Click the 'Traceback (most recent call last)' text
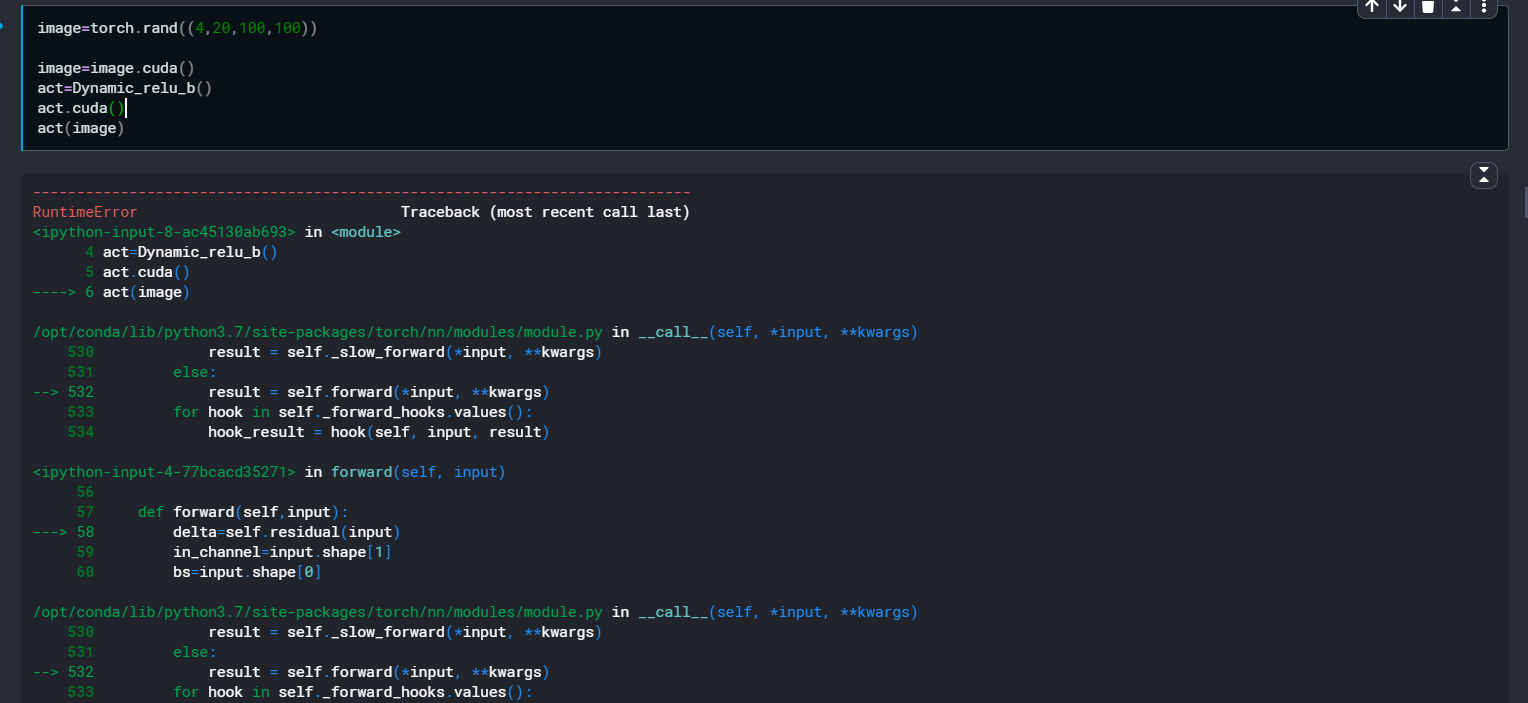Viewport: 1528px width, 703px height. 545,212
